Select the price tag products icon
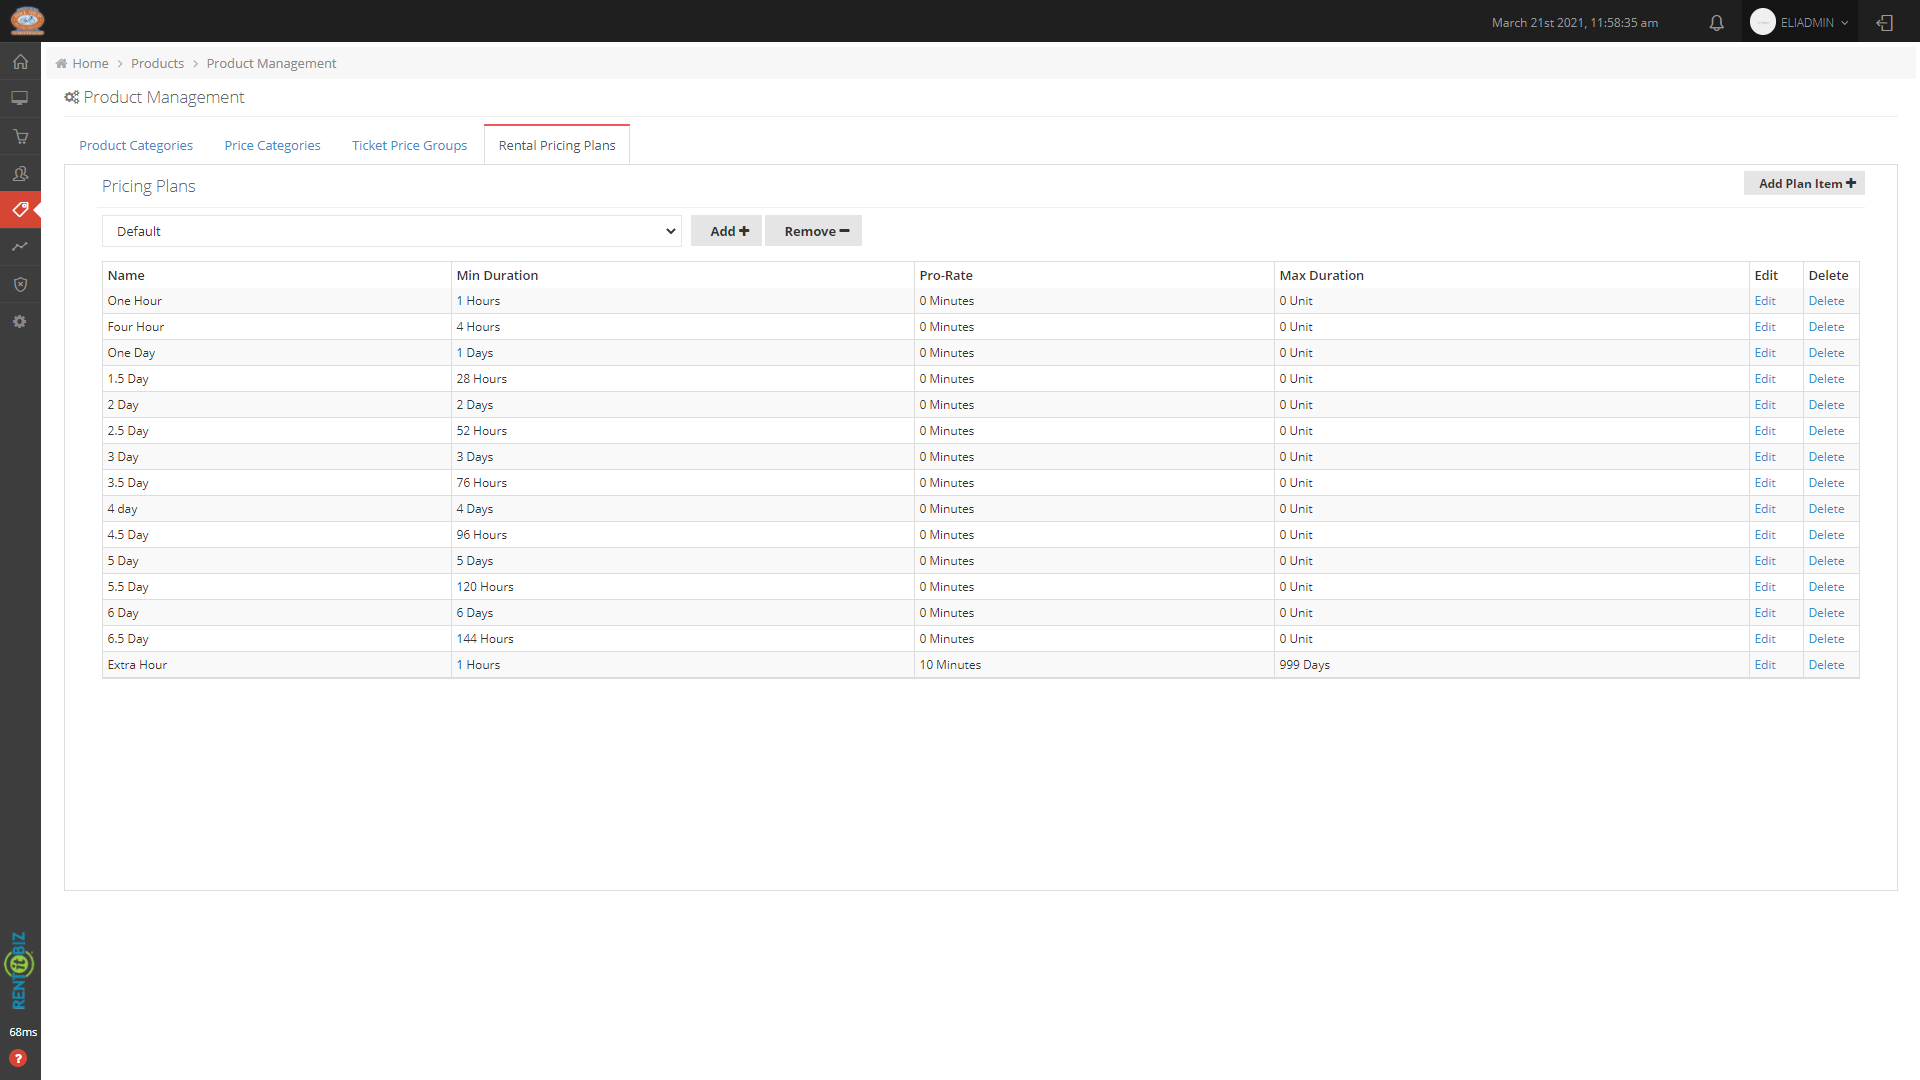1920x1080 pixels. 20,210
